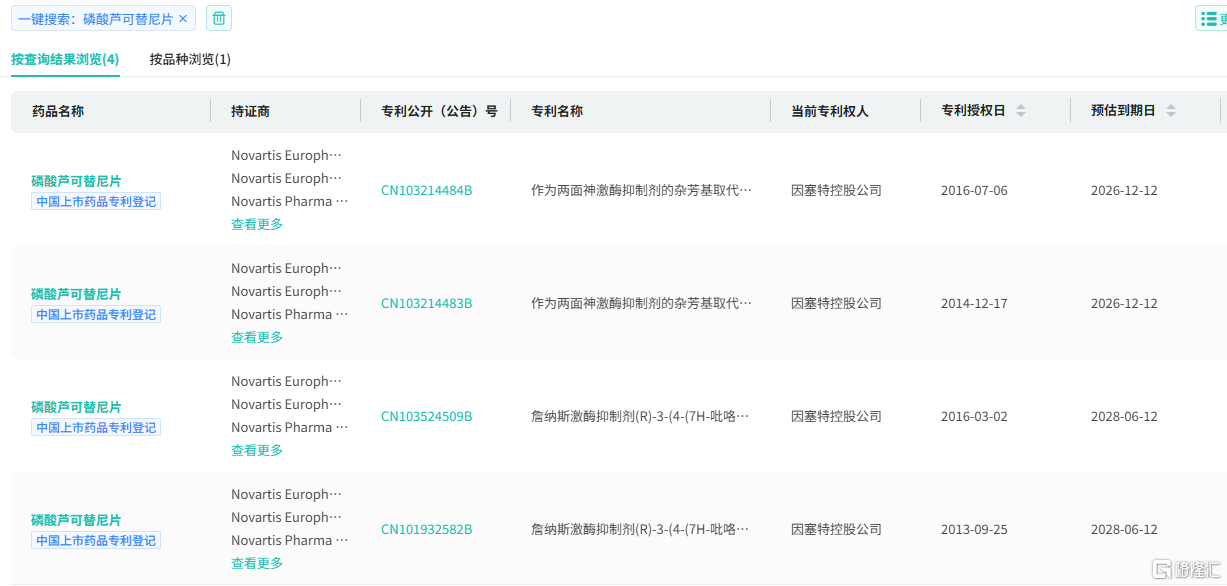Click Novartis Pharma holder in CN101932582B row

pyautogui.click(x=290, y=540)
